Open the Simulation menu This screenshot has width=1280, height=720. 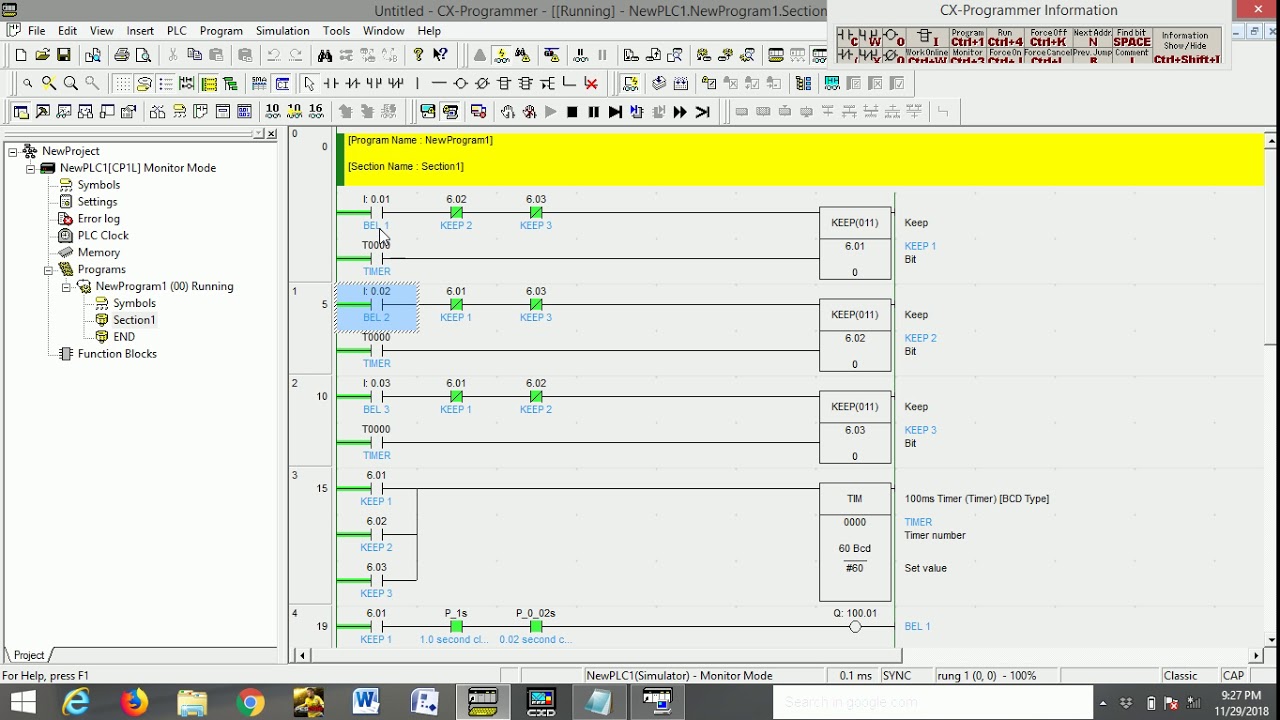point(282,31)
